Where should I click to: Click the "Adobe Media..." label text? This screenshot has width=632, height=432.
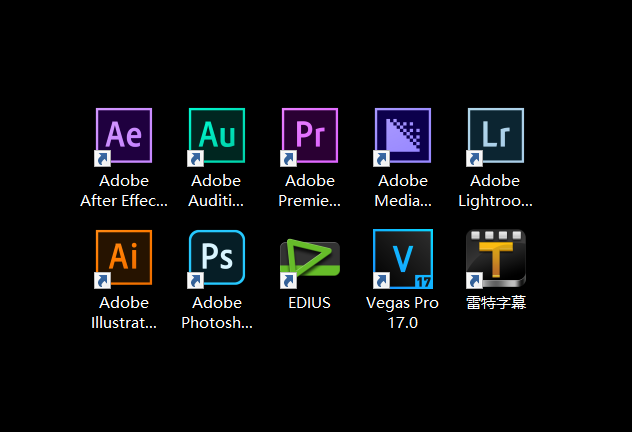(x=403, y=191)
